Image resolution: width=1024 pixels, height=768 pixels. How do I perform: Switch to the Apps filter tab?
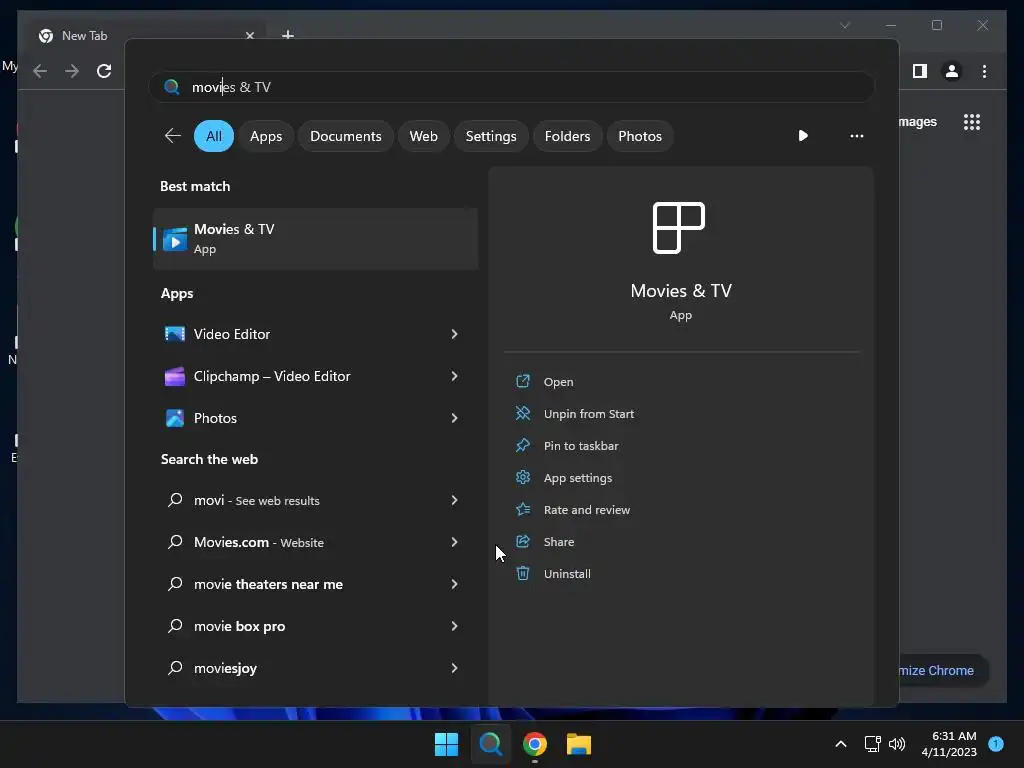[x=266, y=136]
